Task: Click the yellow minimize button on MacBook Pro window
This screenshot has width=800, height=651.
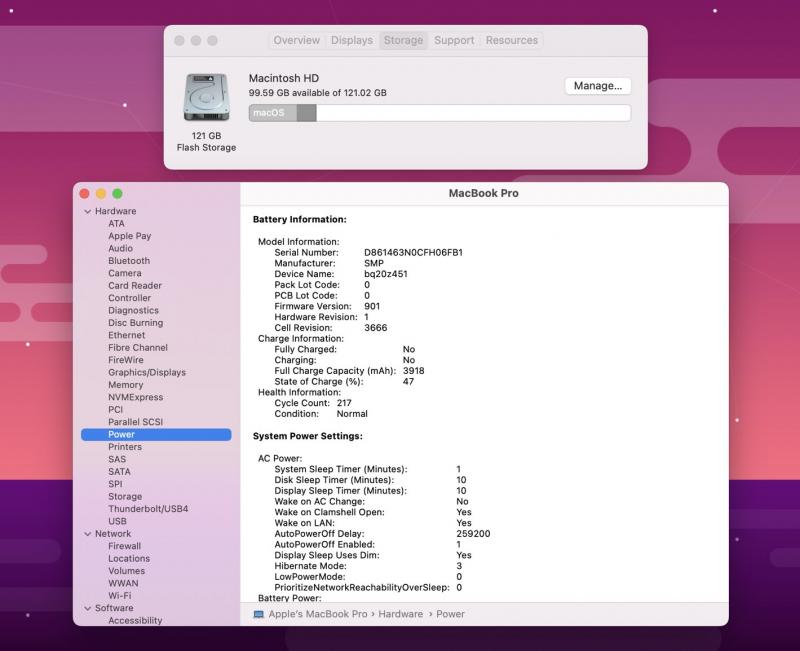Action: click(x=101, y=194)
